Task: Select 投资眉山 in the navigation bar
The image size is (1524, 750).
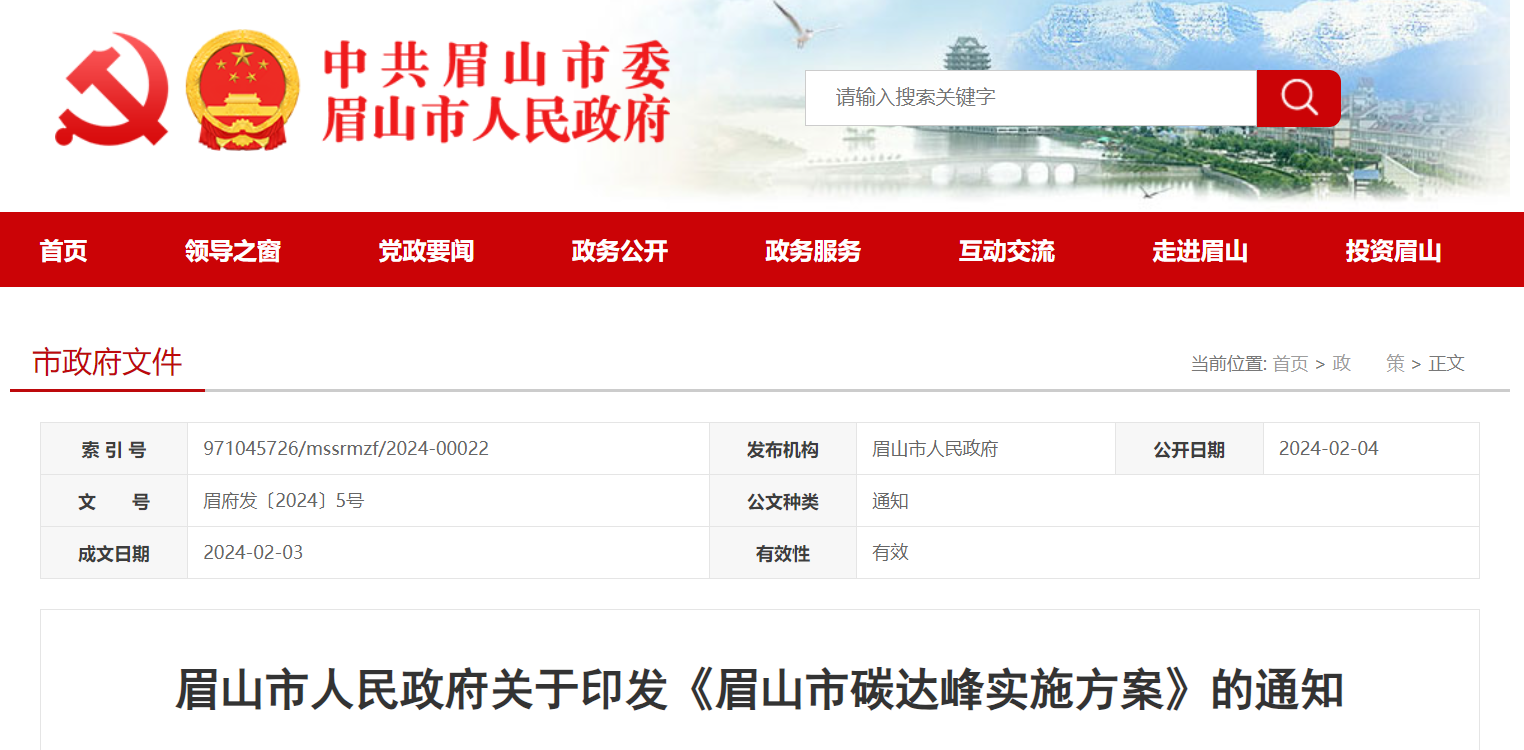Action: 1393,251
